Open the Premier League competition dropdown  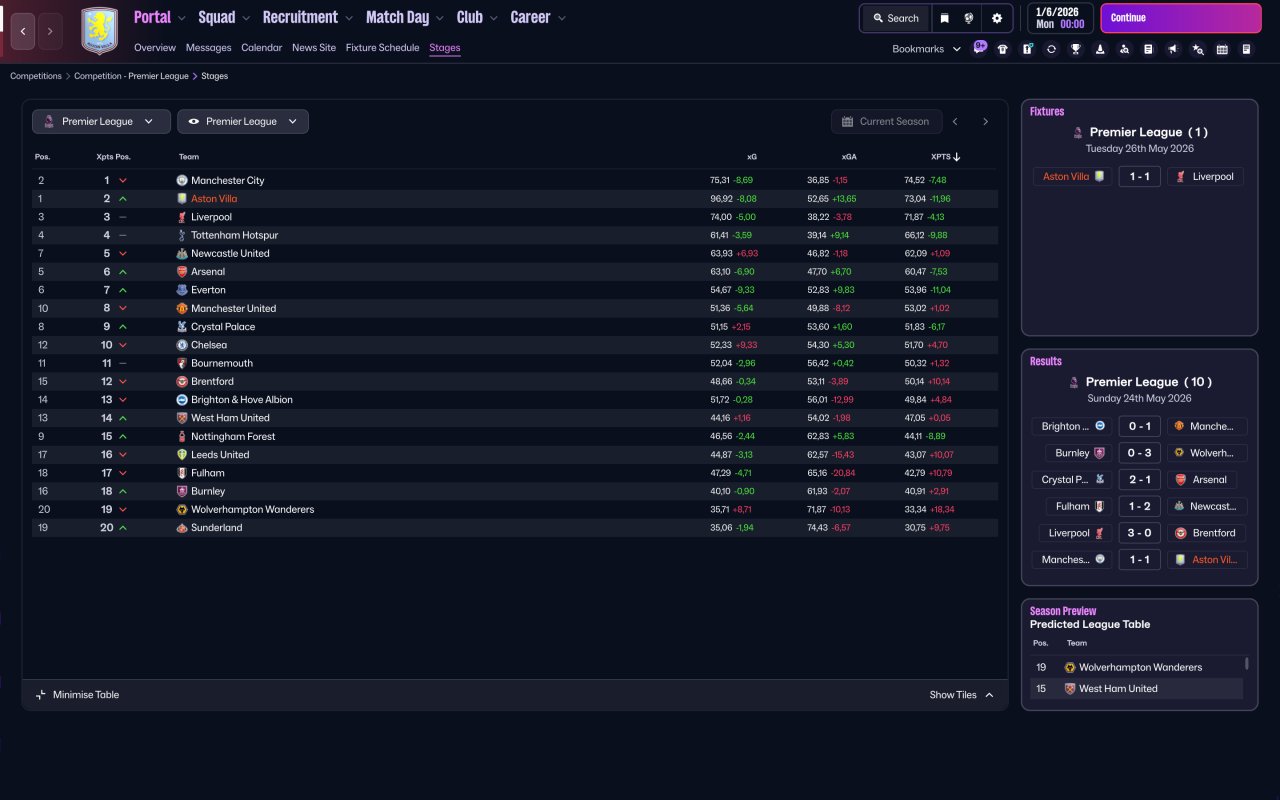pos(101,121)
